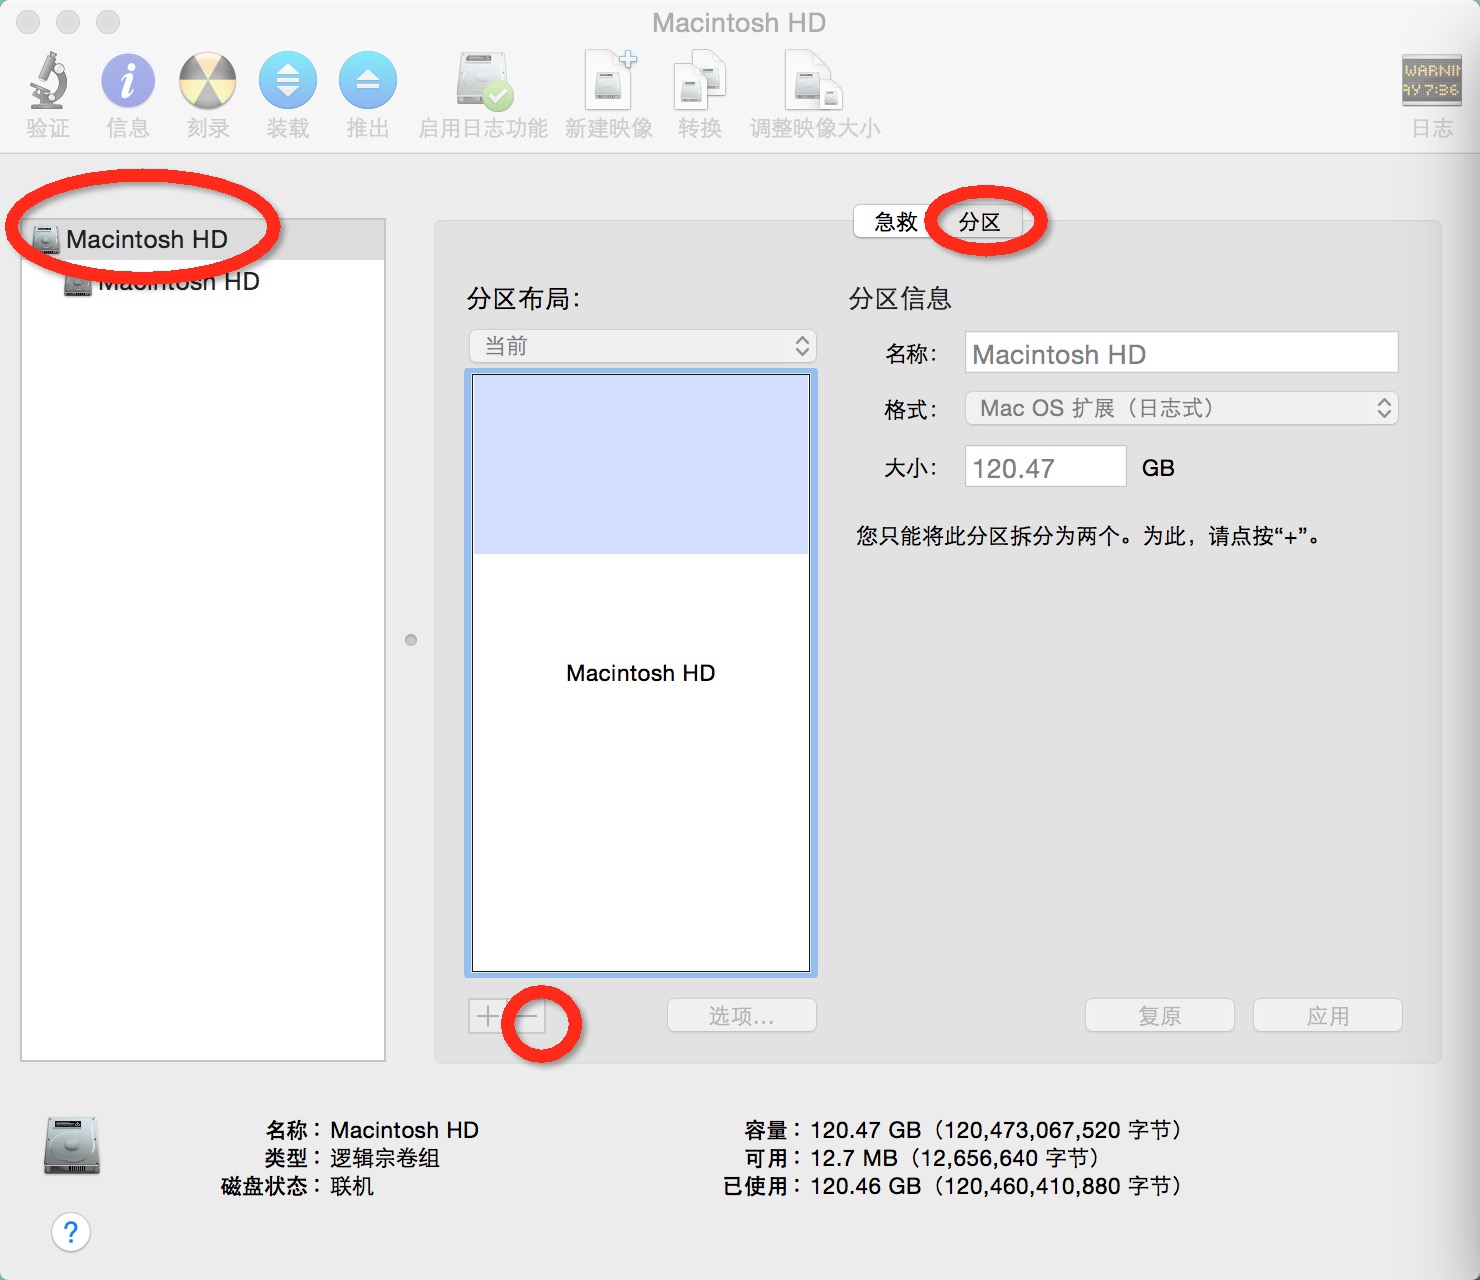Click the Verify (验证) microscope icon
1480x1280 pixels.
coord(48,82)
